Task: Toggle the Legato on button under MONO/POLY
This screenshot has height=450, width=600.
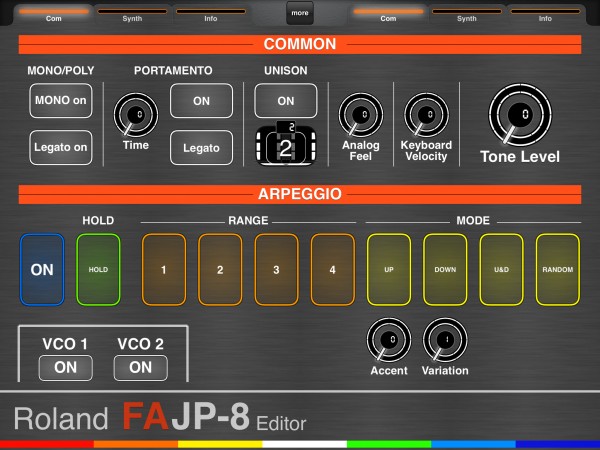Action: [x=61, y=148]
